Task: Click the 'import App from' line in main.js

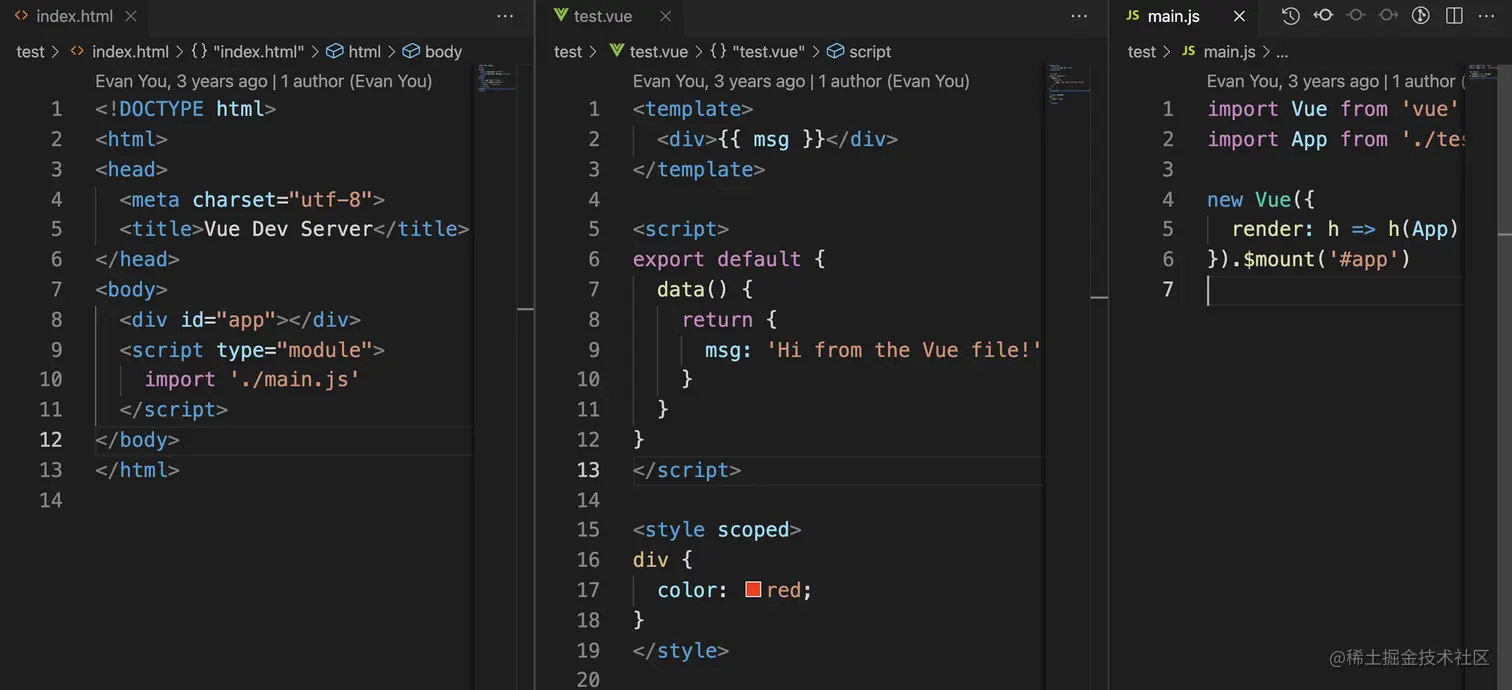Action: click(x=1335, y=139)
